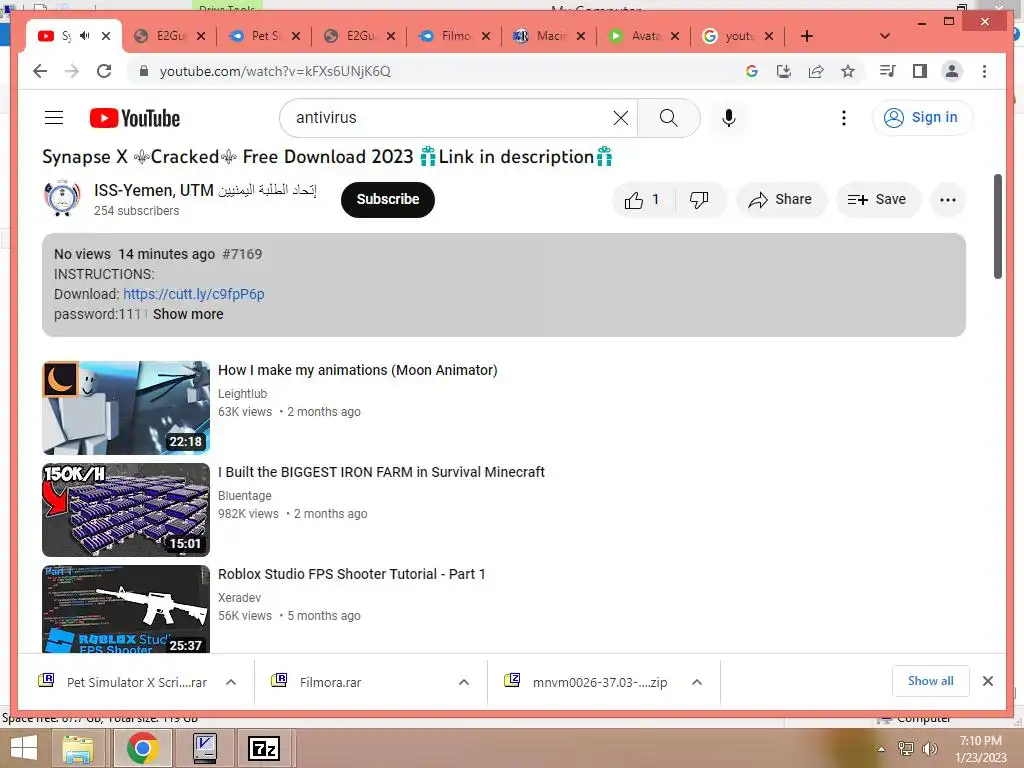Dislike the video with thumbs-down icon

point(699,200)
